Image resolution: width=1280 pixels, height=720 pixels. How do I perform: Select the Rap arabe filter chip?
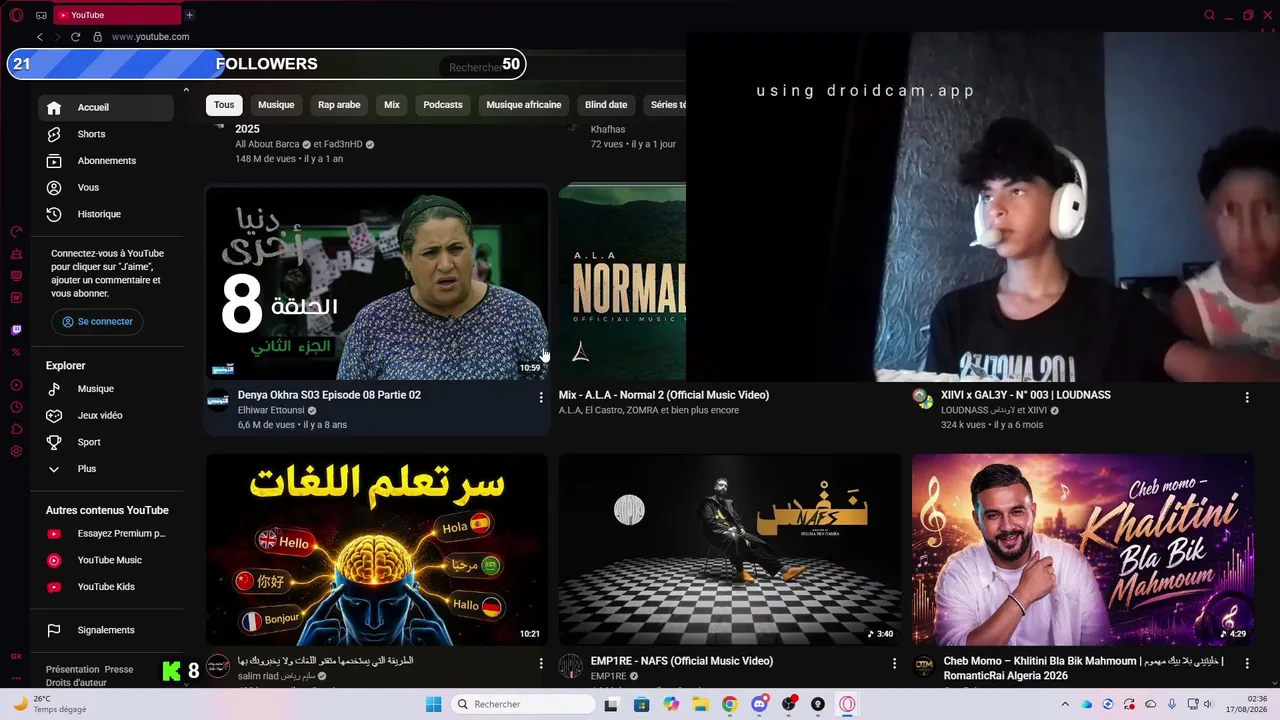point(339,105)
